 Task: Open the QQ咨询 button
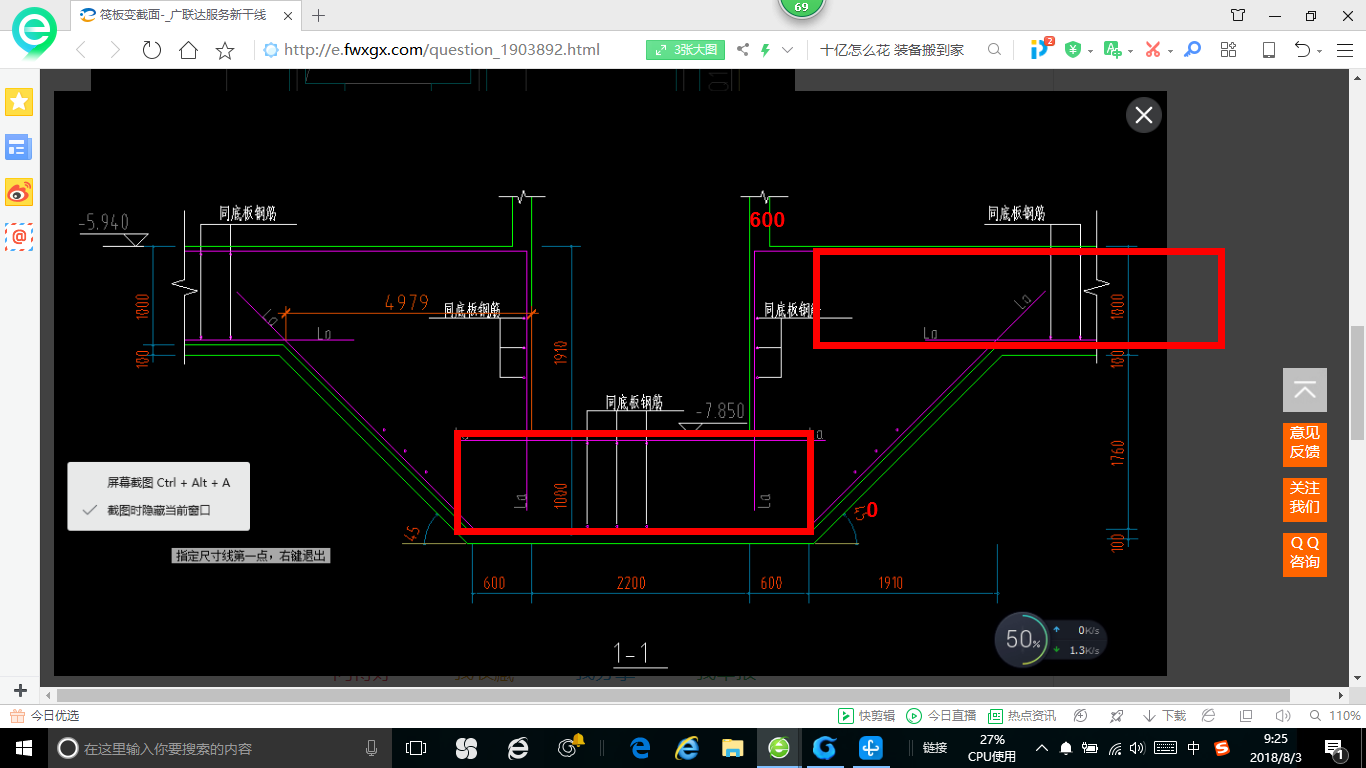coord(1305,555)
